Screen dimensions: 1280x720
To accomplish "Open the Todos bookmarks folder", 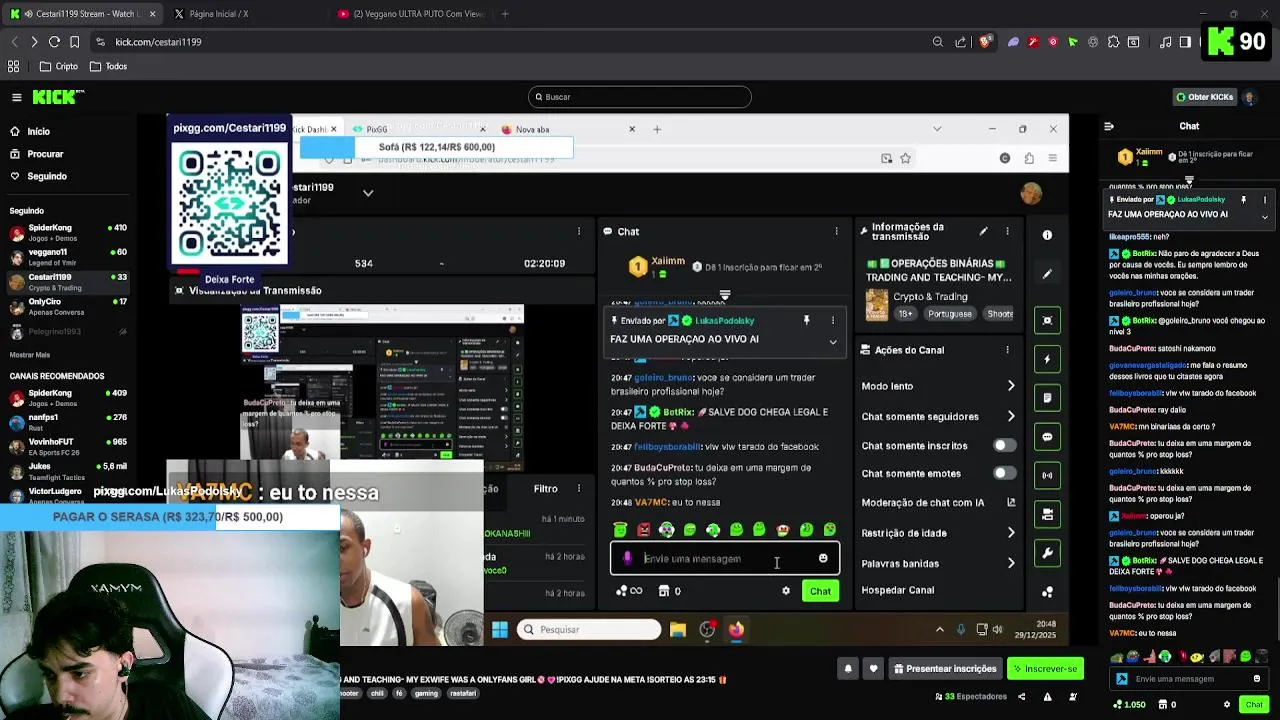I will point(109,66).
